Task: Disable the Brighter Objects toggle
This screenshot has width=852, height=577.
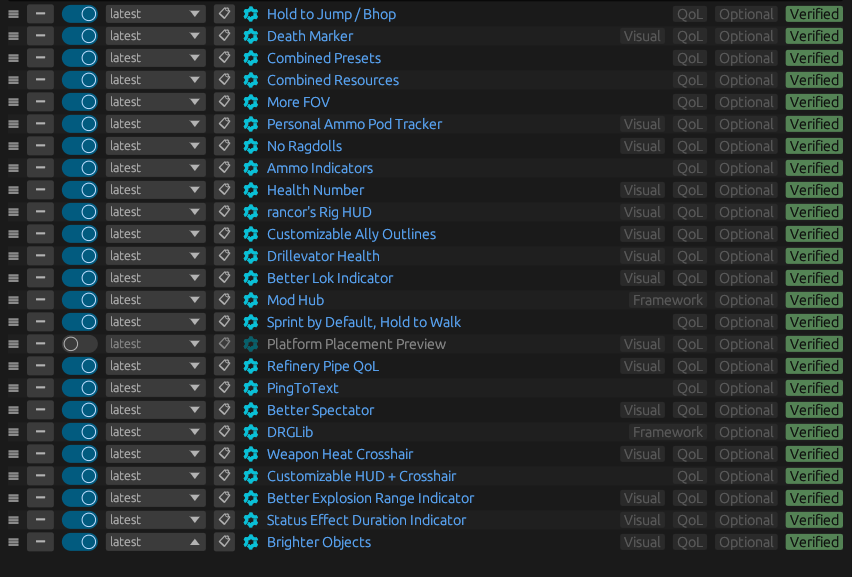Action: click(x=79, y=542)
